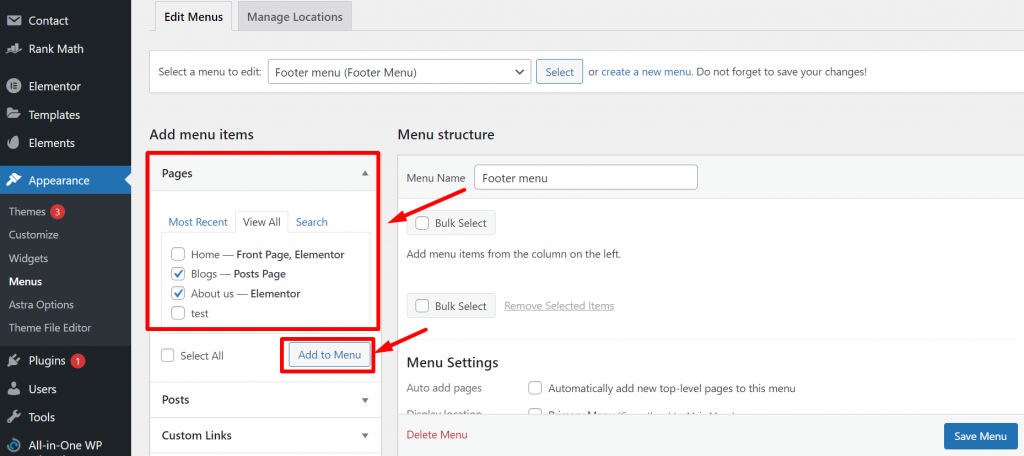Open the Customize submenu item
Viewport: 1024px width, 456px height.
(33, 235)
